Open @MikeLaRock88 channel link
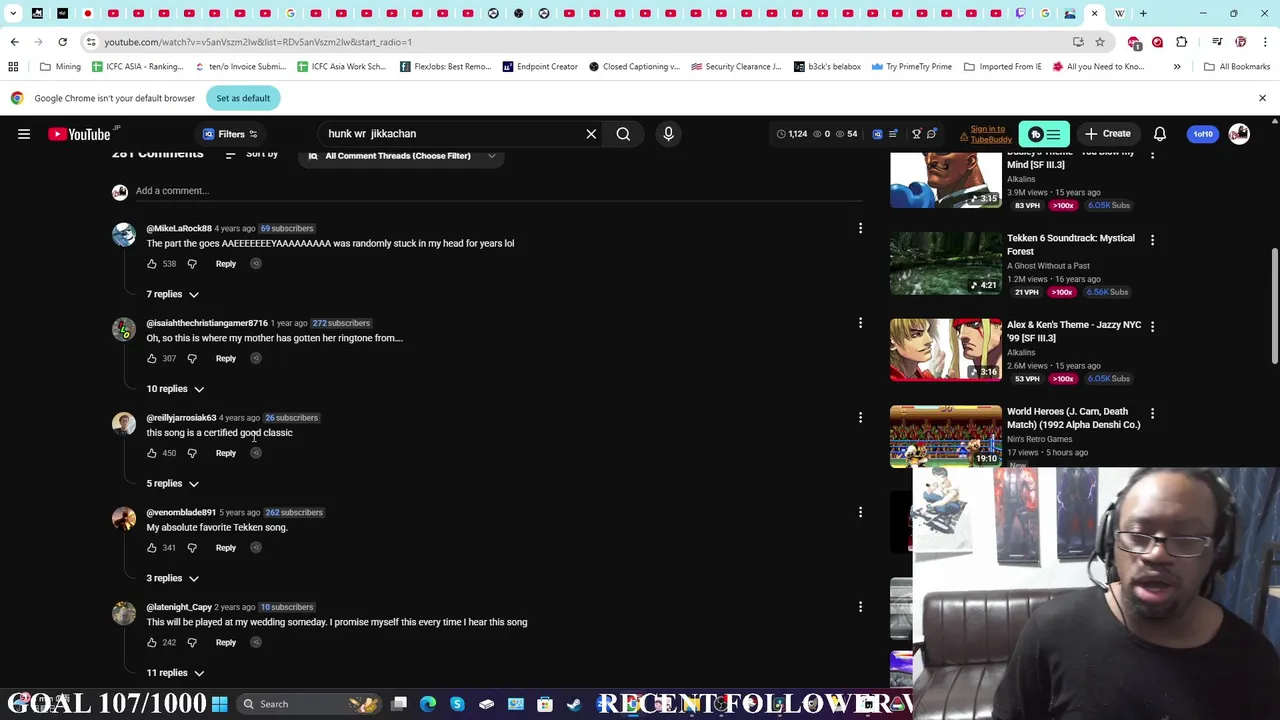The height and width of the screenshot is (720, 1280). coord(179,229)
